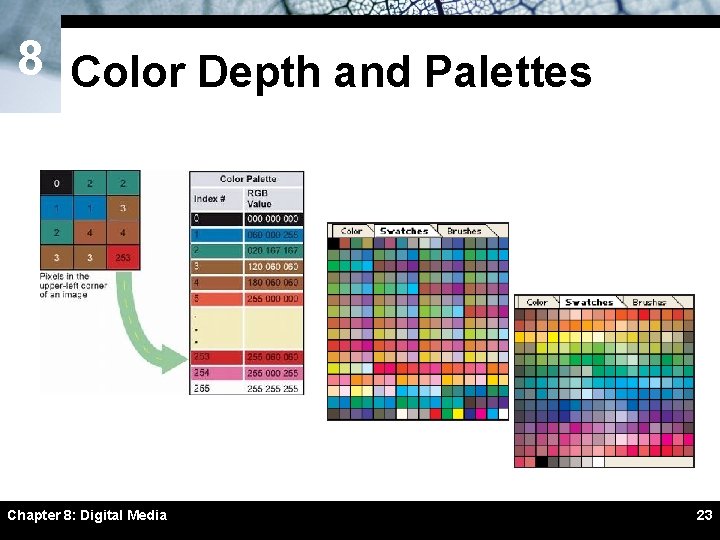Pick the final white swatch ending left panel's last row
The width and height of the screenshot is (720, 540).
pyautogui.click(x=503, y=414)
